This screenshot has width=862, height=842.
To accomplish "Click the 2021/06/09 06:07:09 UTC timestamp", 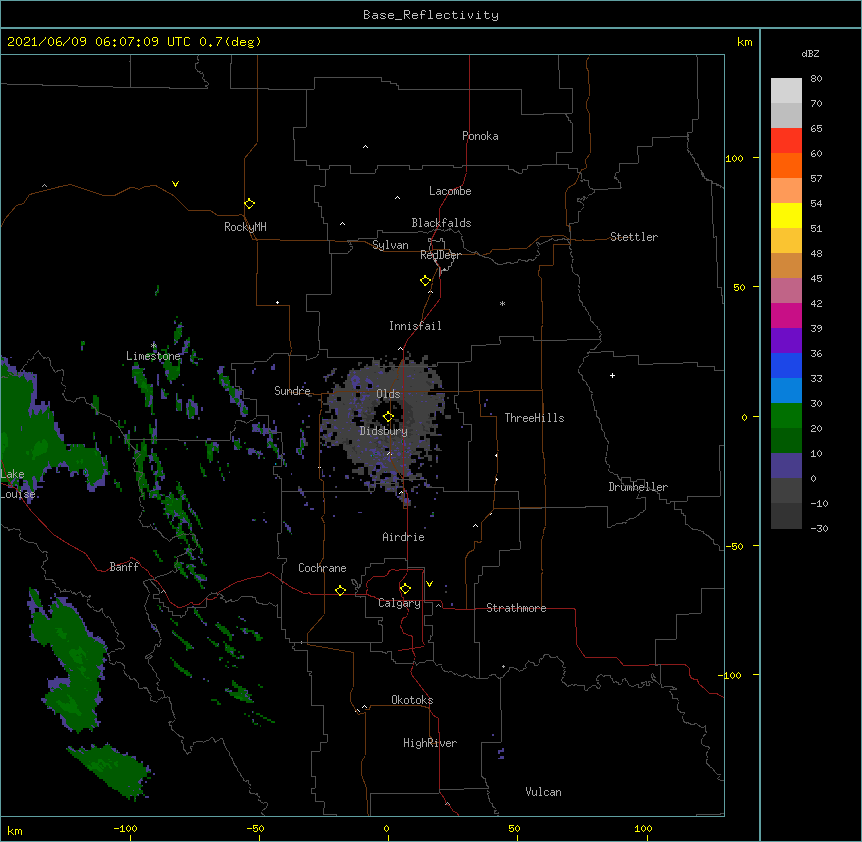I will coord(99,42).
